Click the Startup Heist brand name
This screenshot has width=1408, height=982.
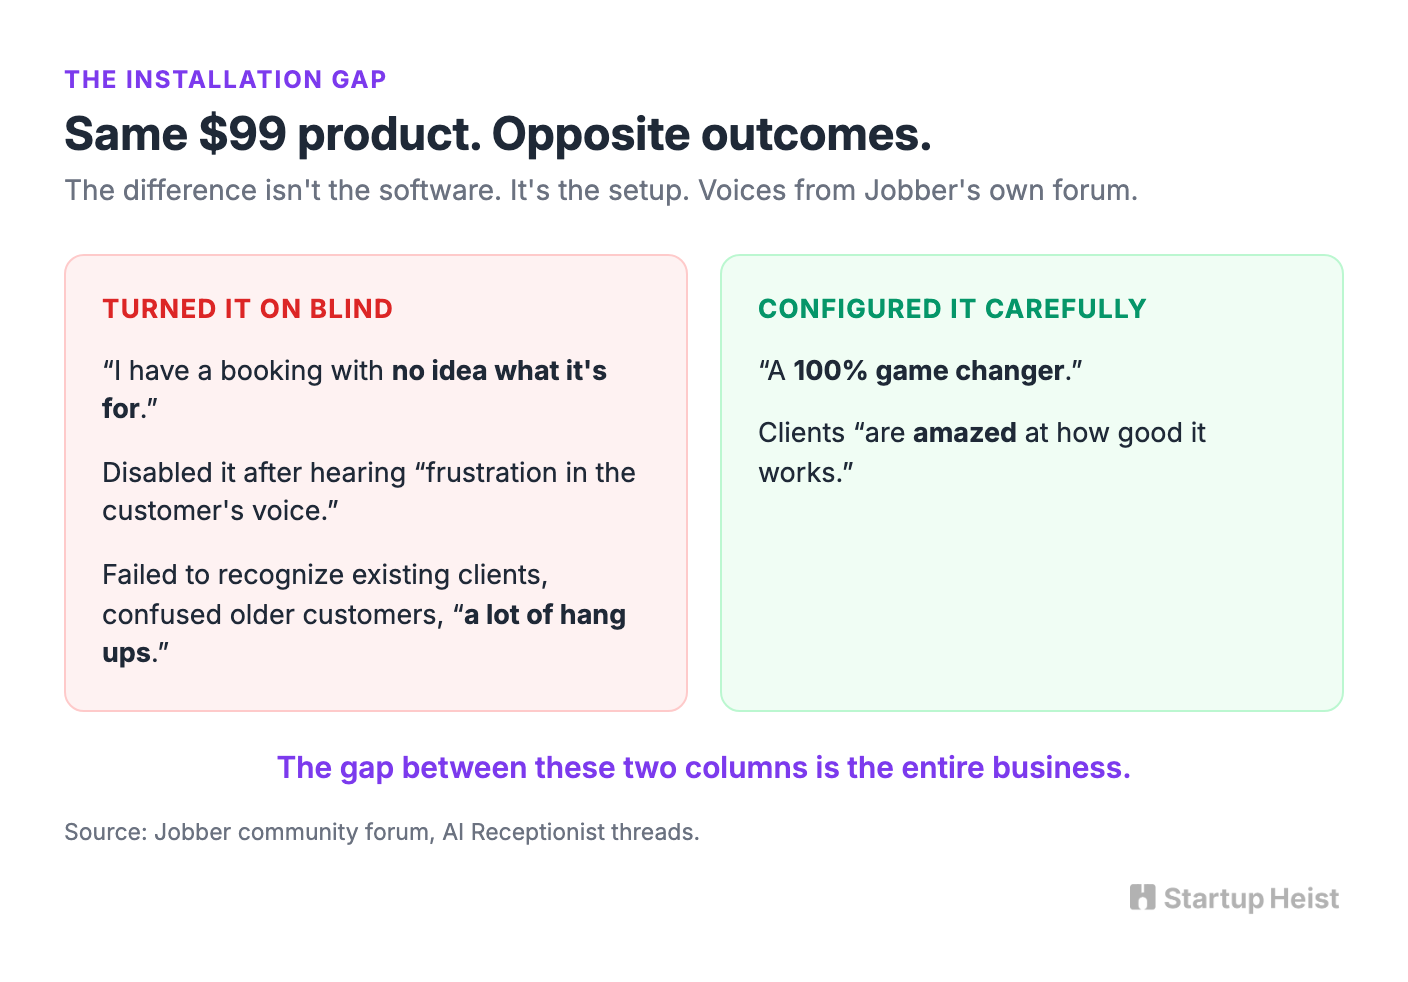(1251, 899)
